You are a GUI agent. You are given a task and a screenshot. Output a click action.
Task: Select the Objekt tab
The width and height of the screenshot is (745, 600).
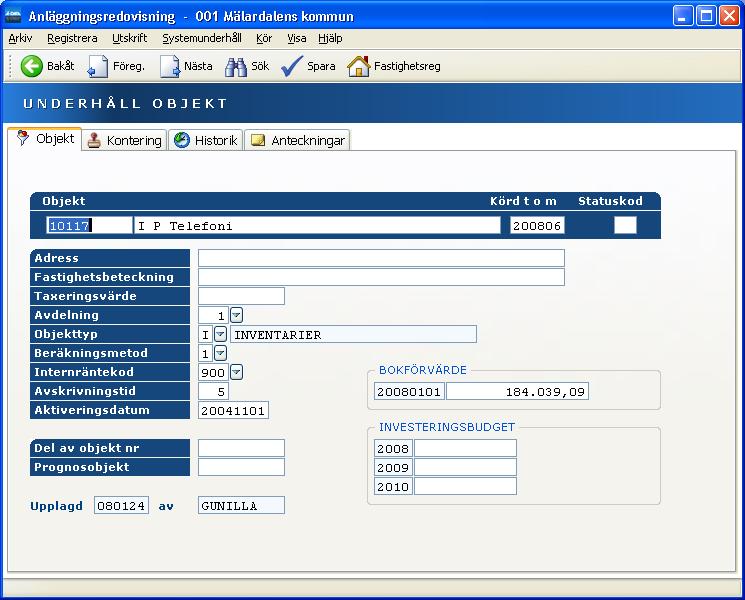[x=45, y=138]
